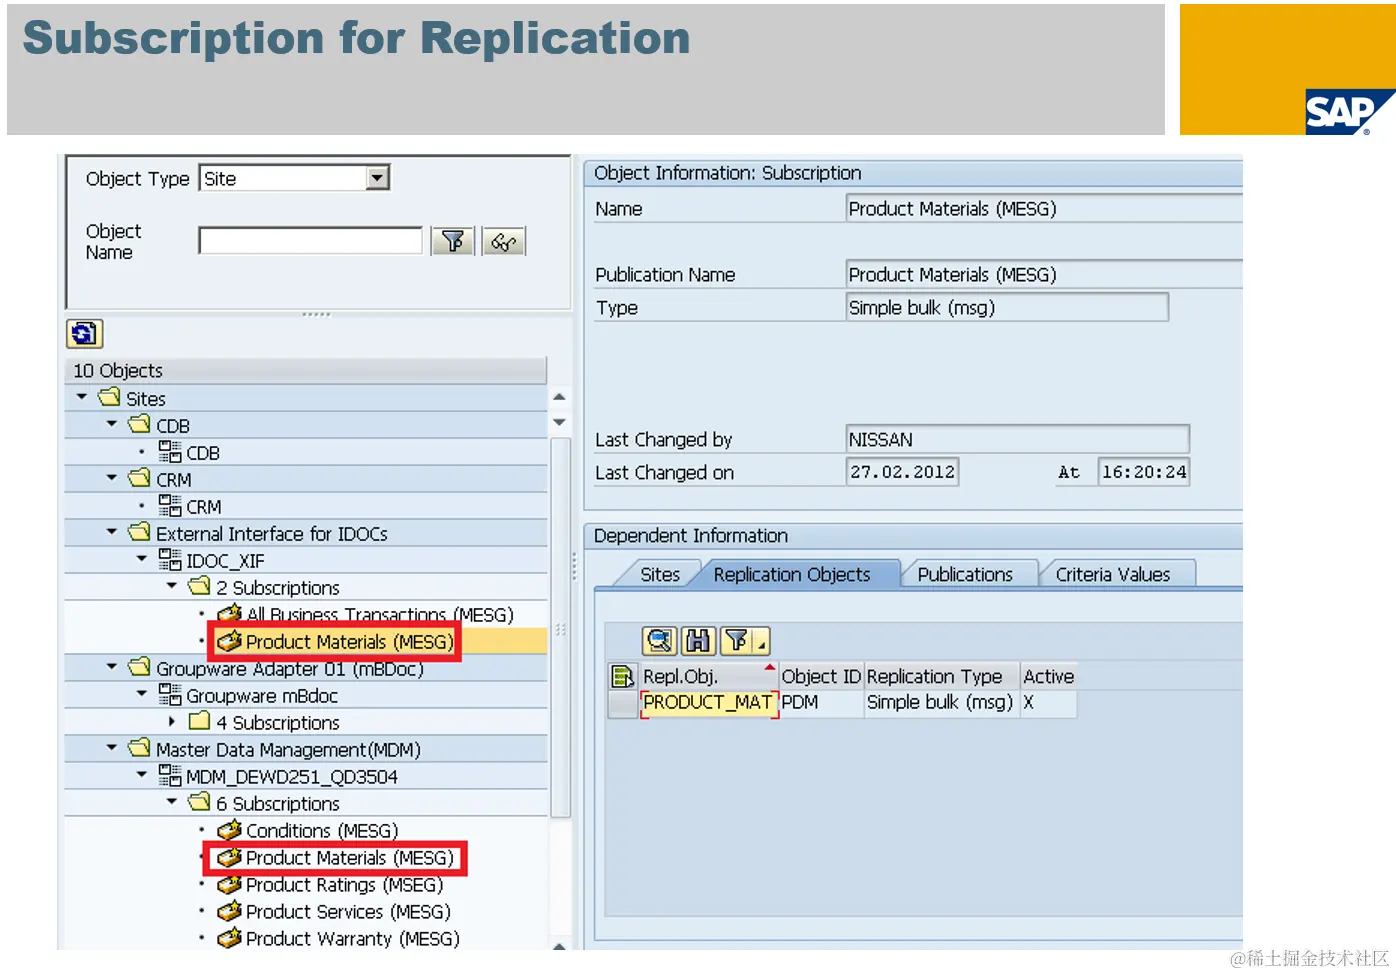
Task: Click the time field 16:20:24
Action: pyautogui.click(x=1144, y=472)
